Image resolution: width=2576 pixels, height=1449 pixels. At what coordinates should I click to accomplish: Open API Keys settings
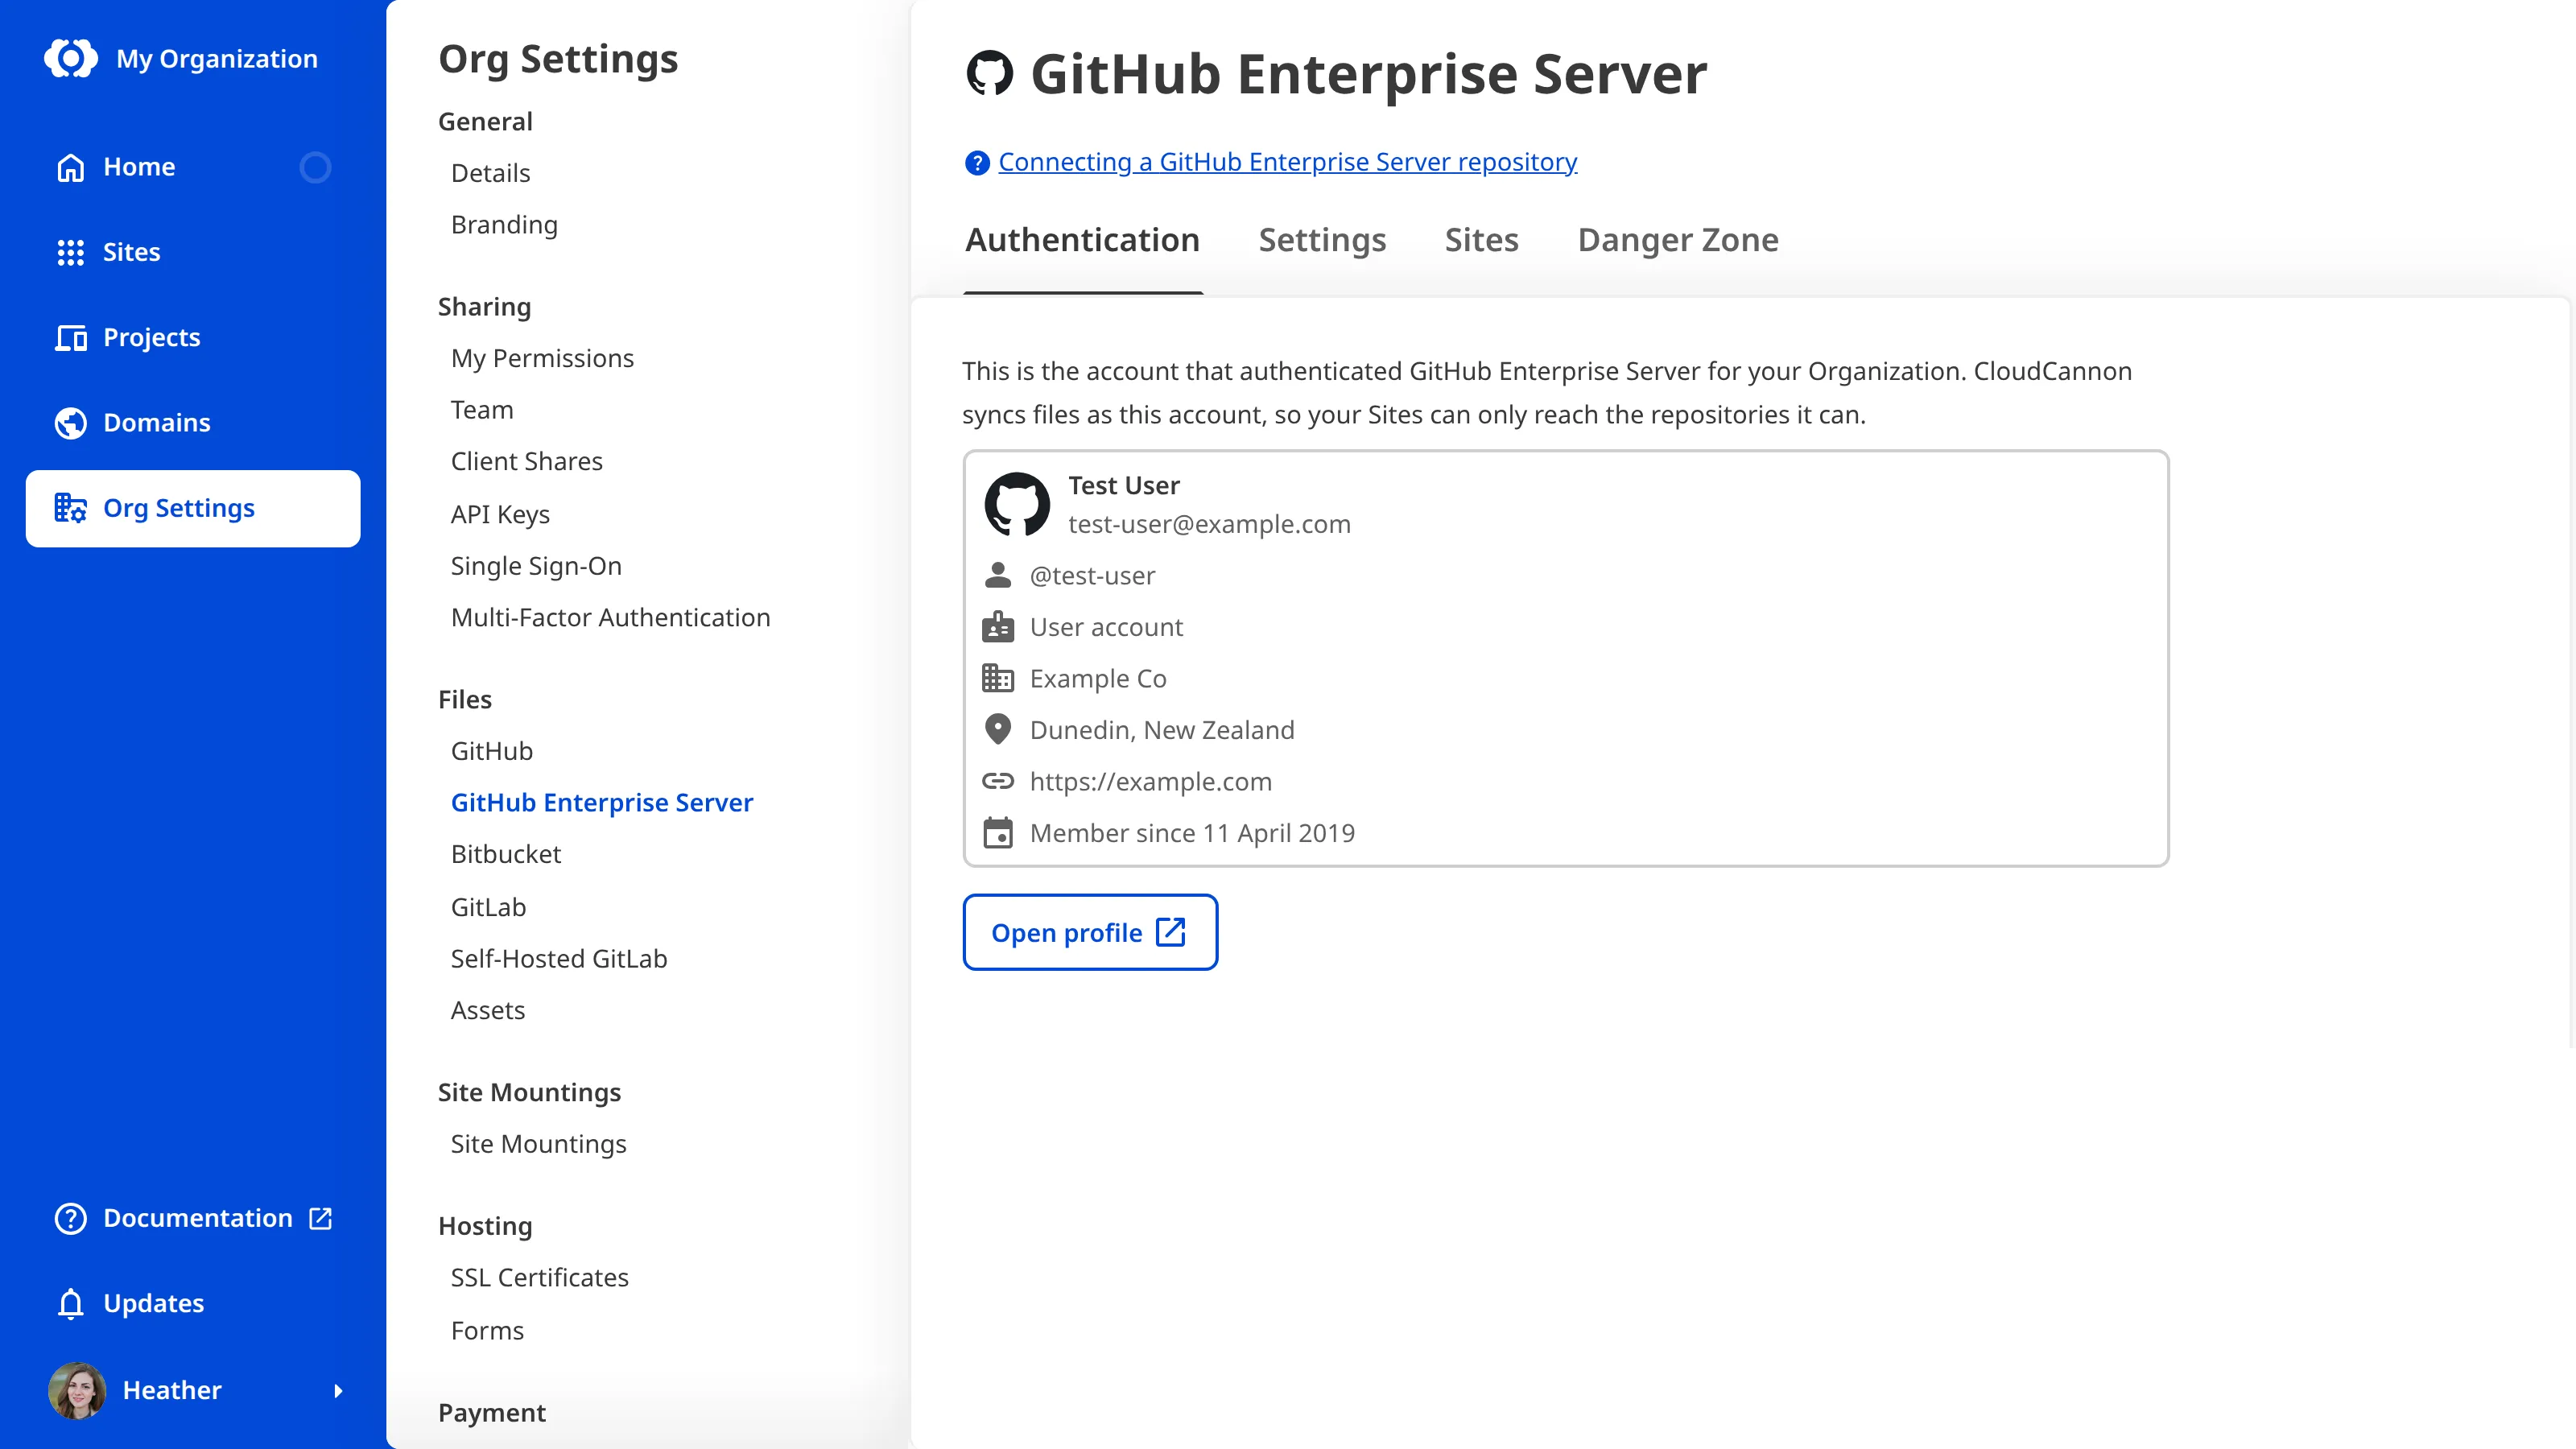[500, 514]
